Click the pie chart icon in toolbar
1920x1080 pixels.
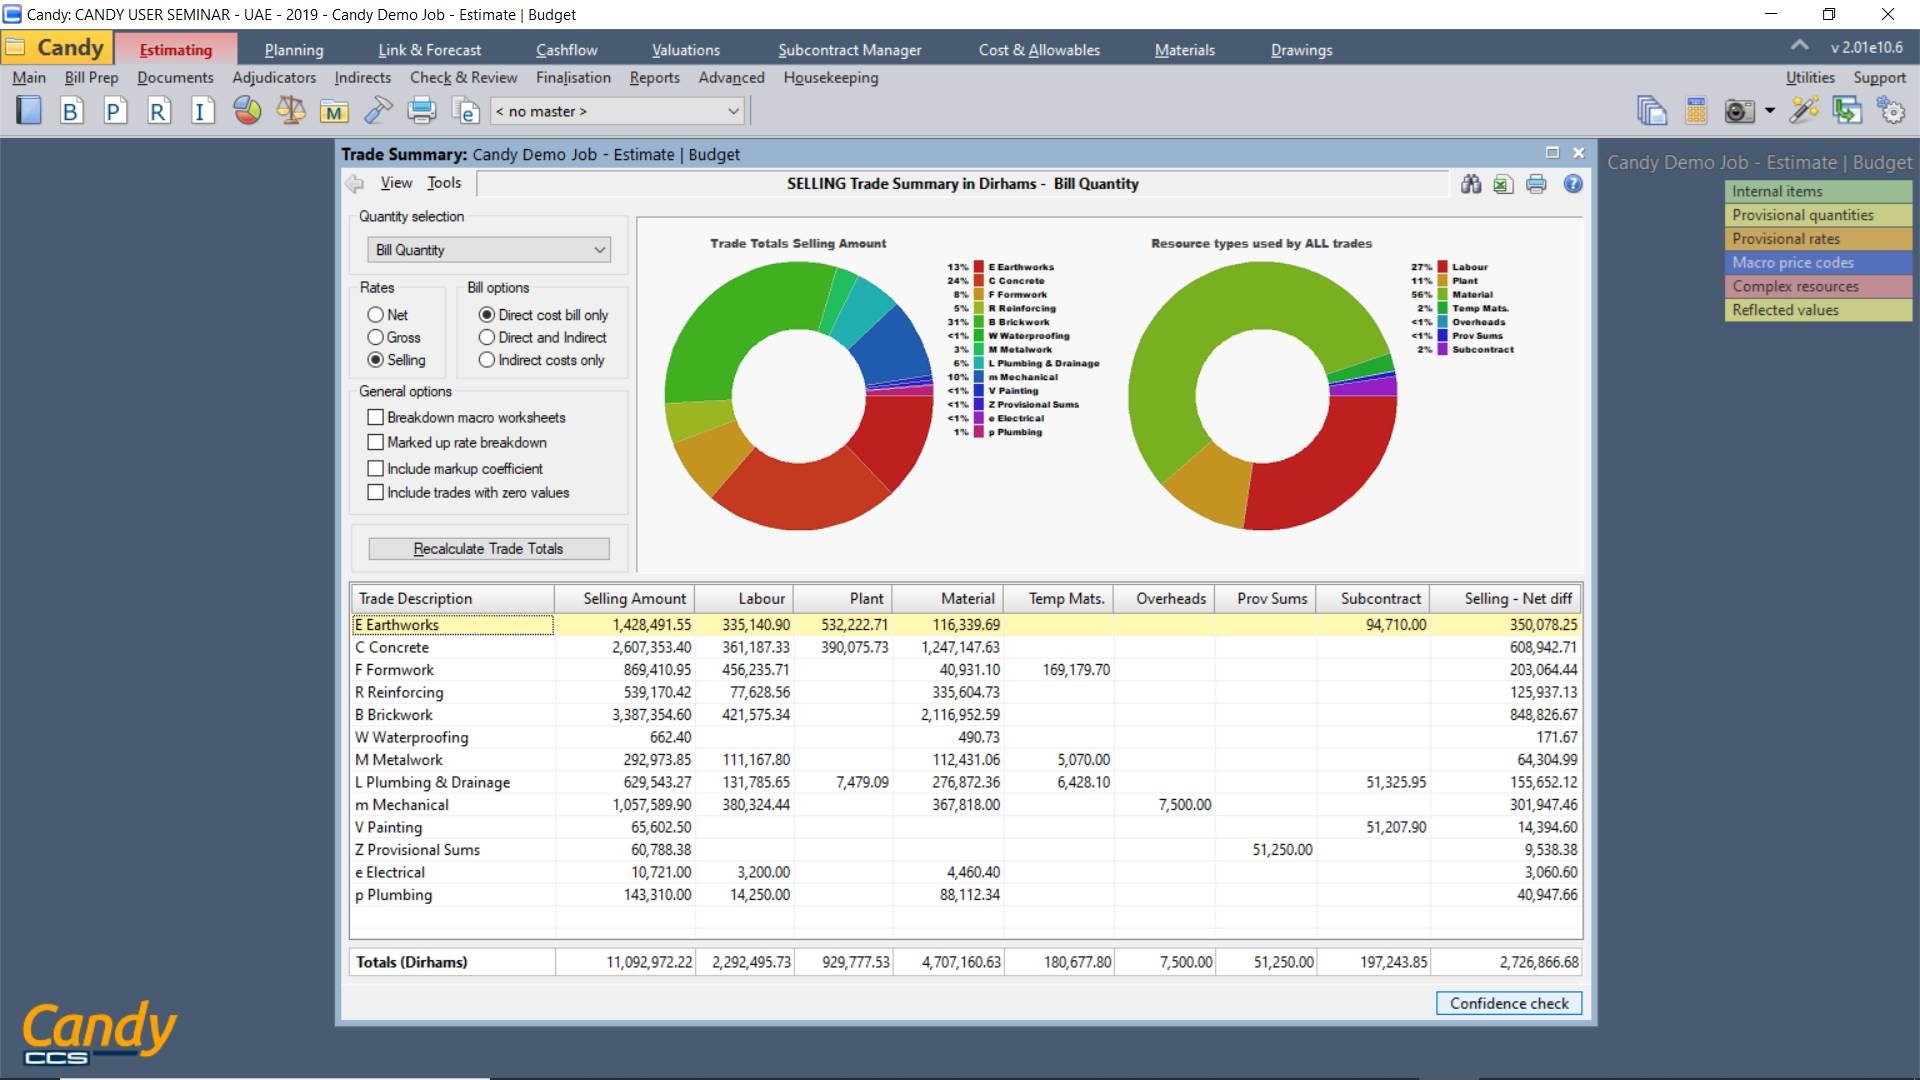pyautogui.click(x=248, y=111)
